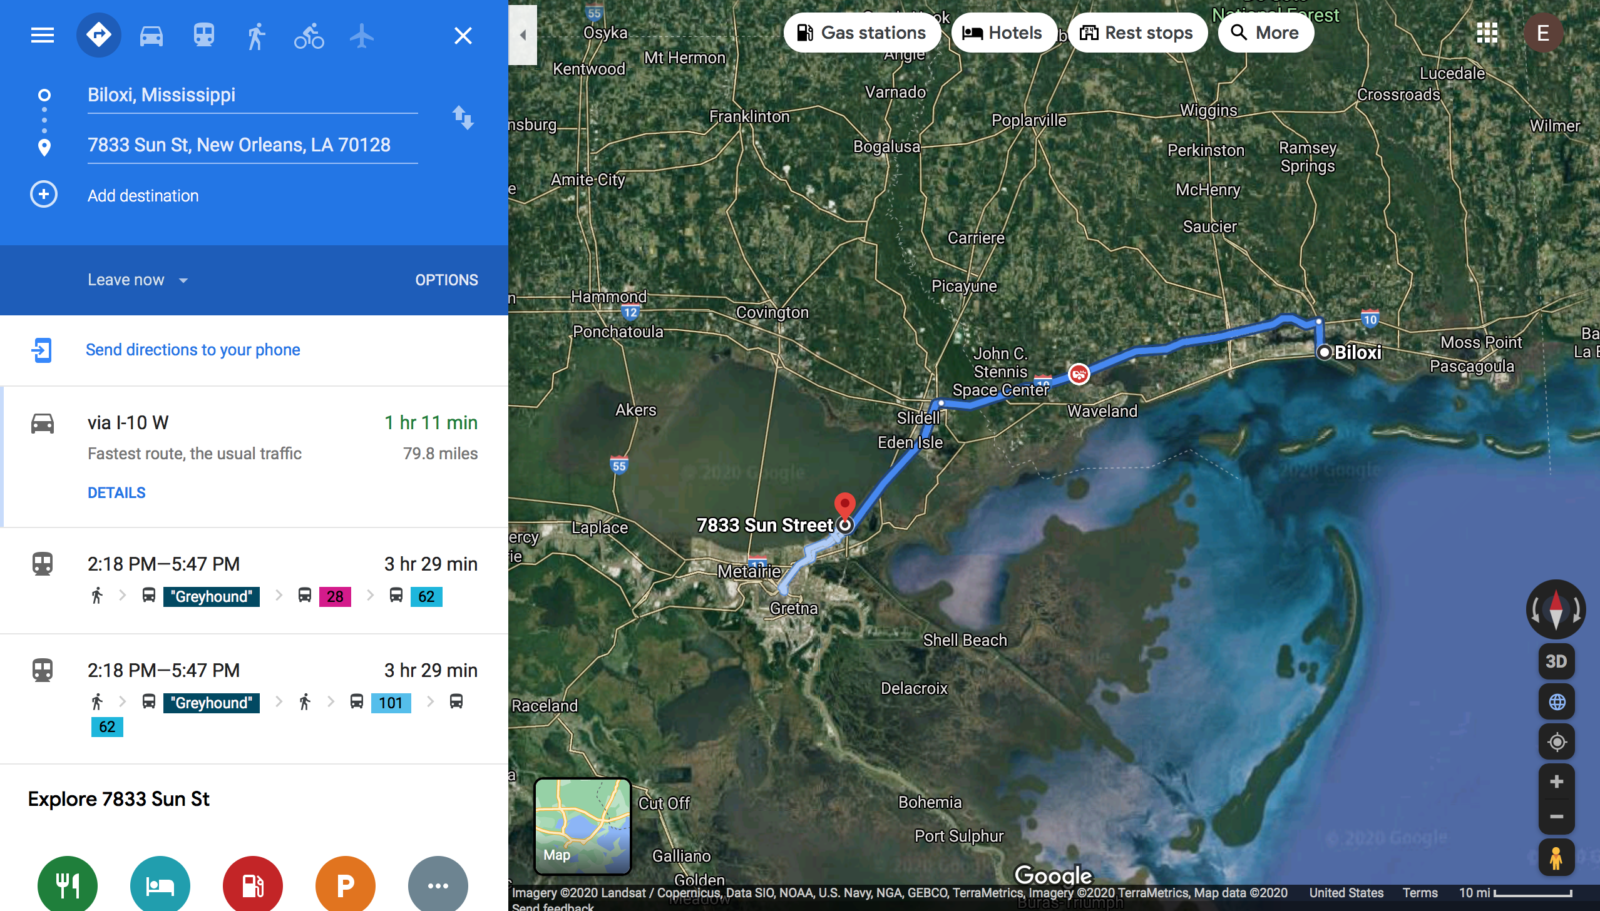
Task: Open the Google apps grid
Action: coord(1487,33)
